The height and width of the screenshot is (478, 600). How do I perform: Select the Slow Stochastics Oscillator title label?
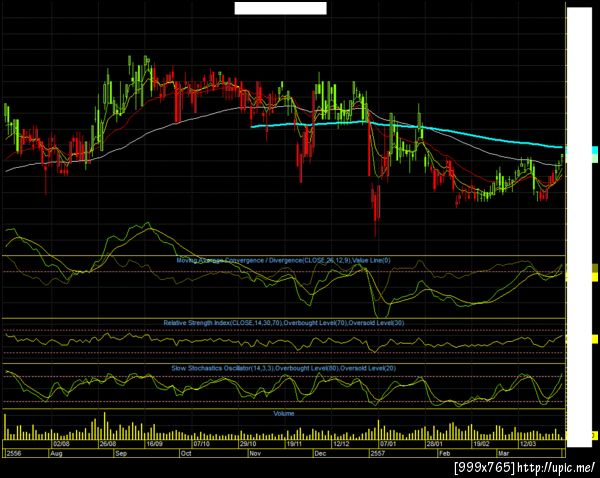[283, 368]
